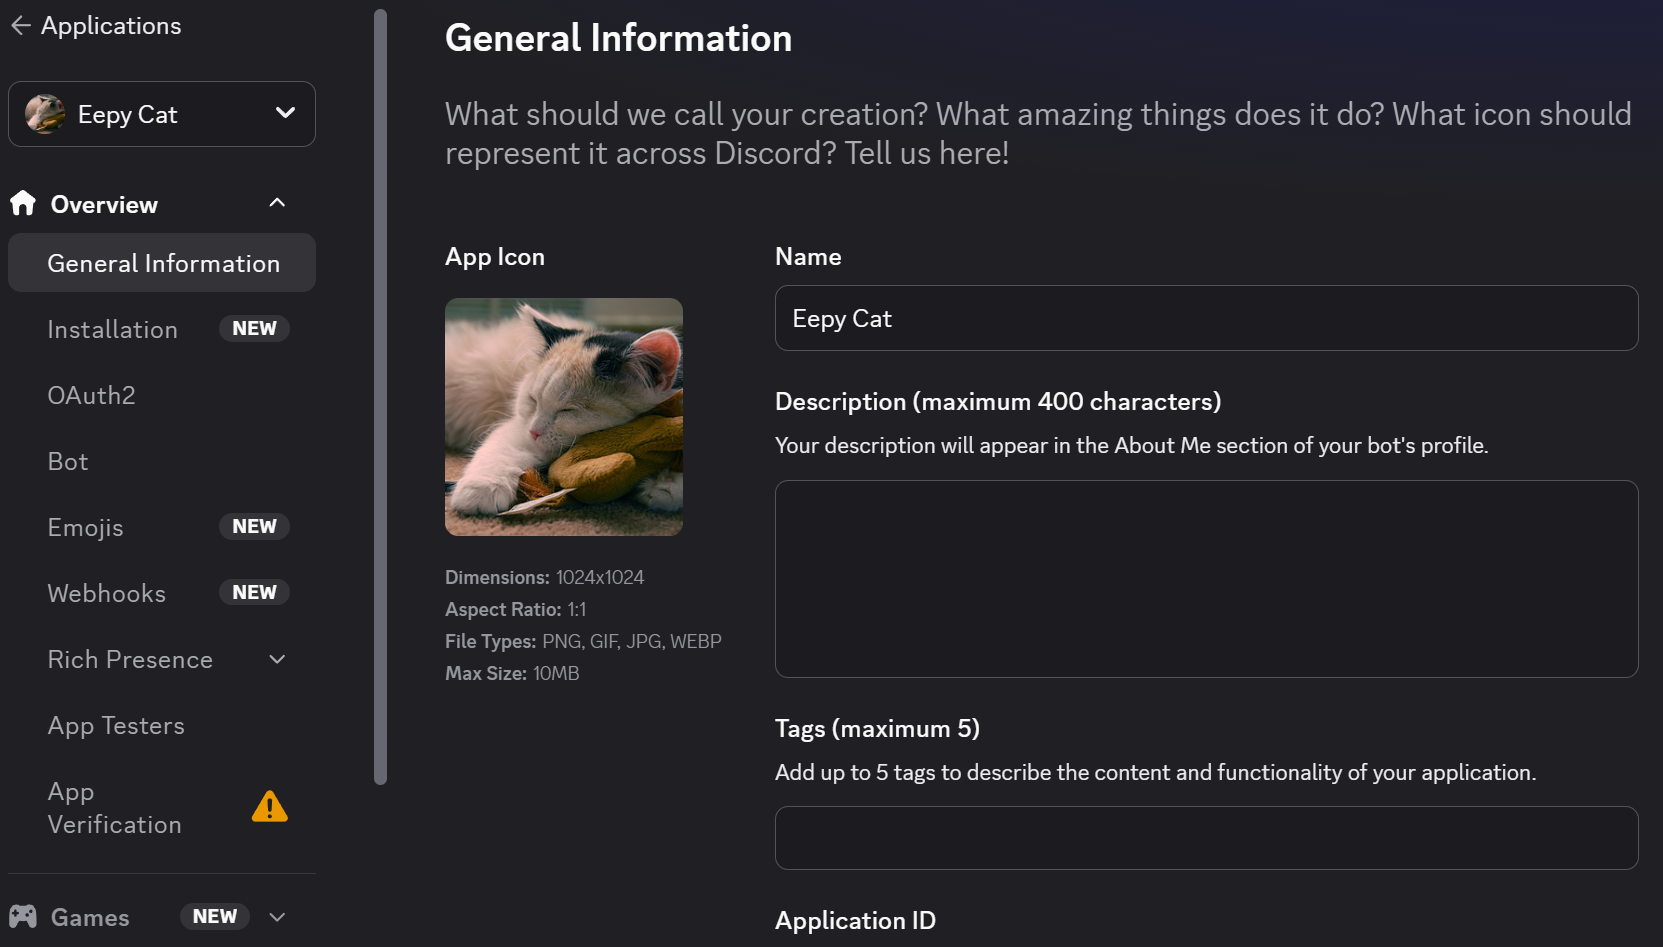Click the 'Name' field label

[x=808, y=257]
